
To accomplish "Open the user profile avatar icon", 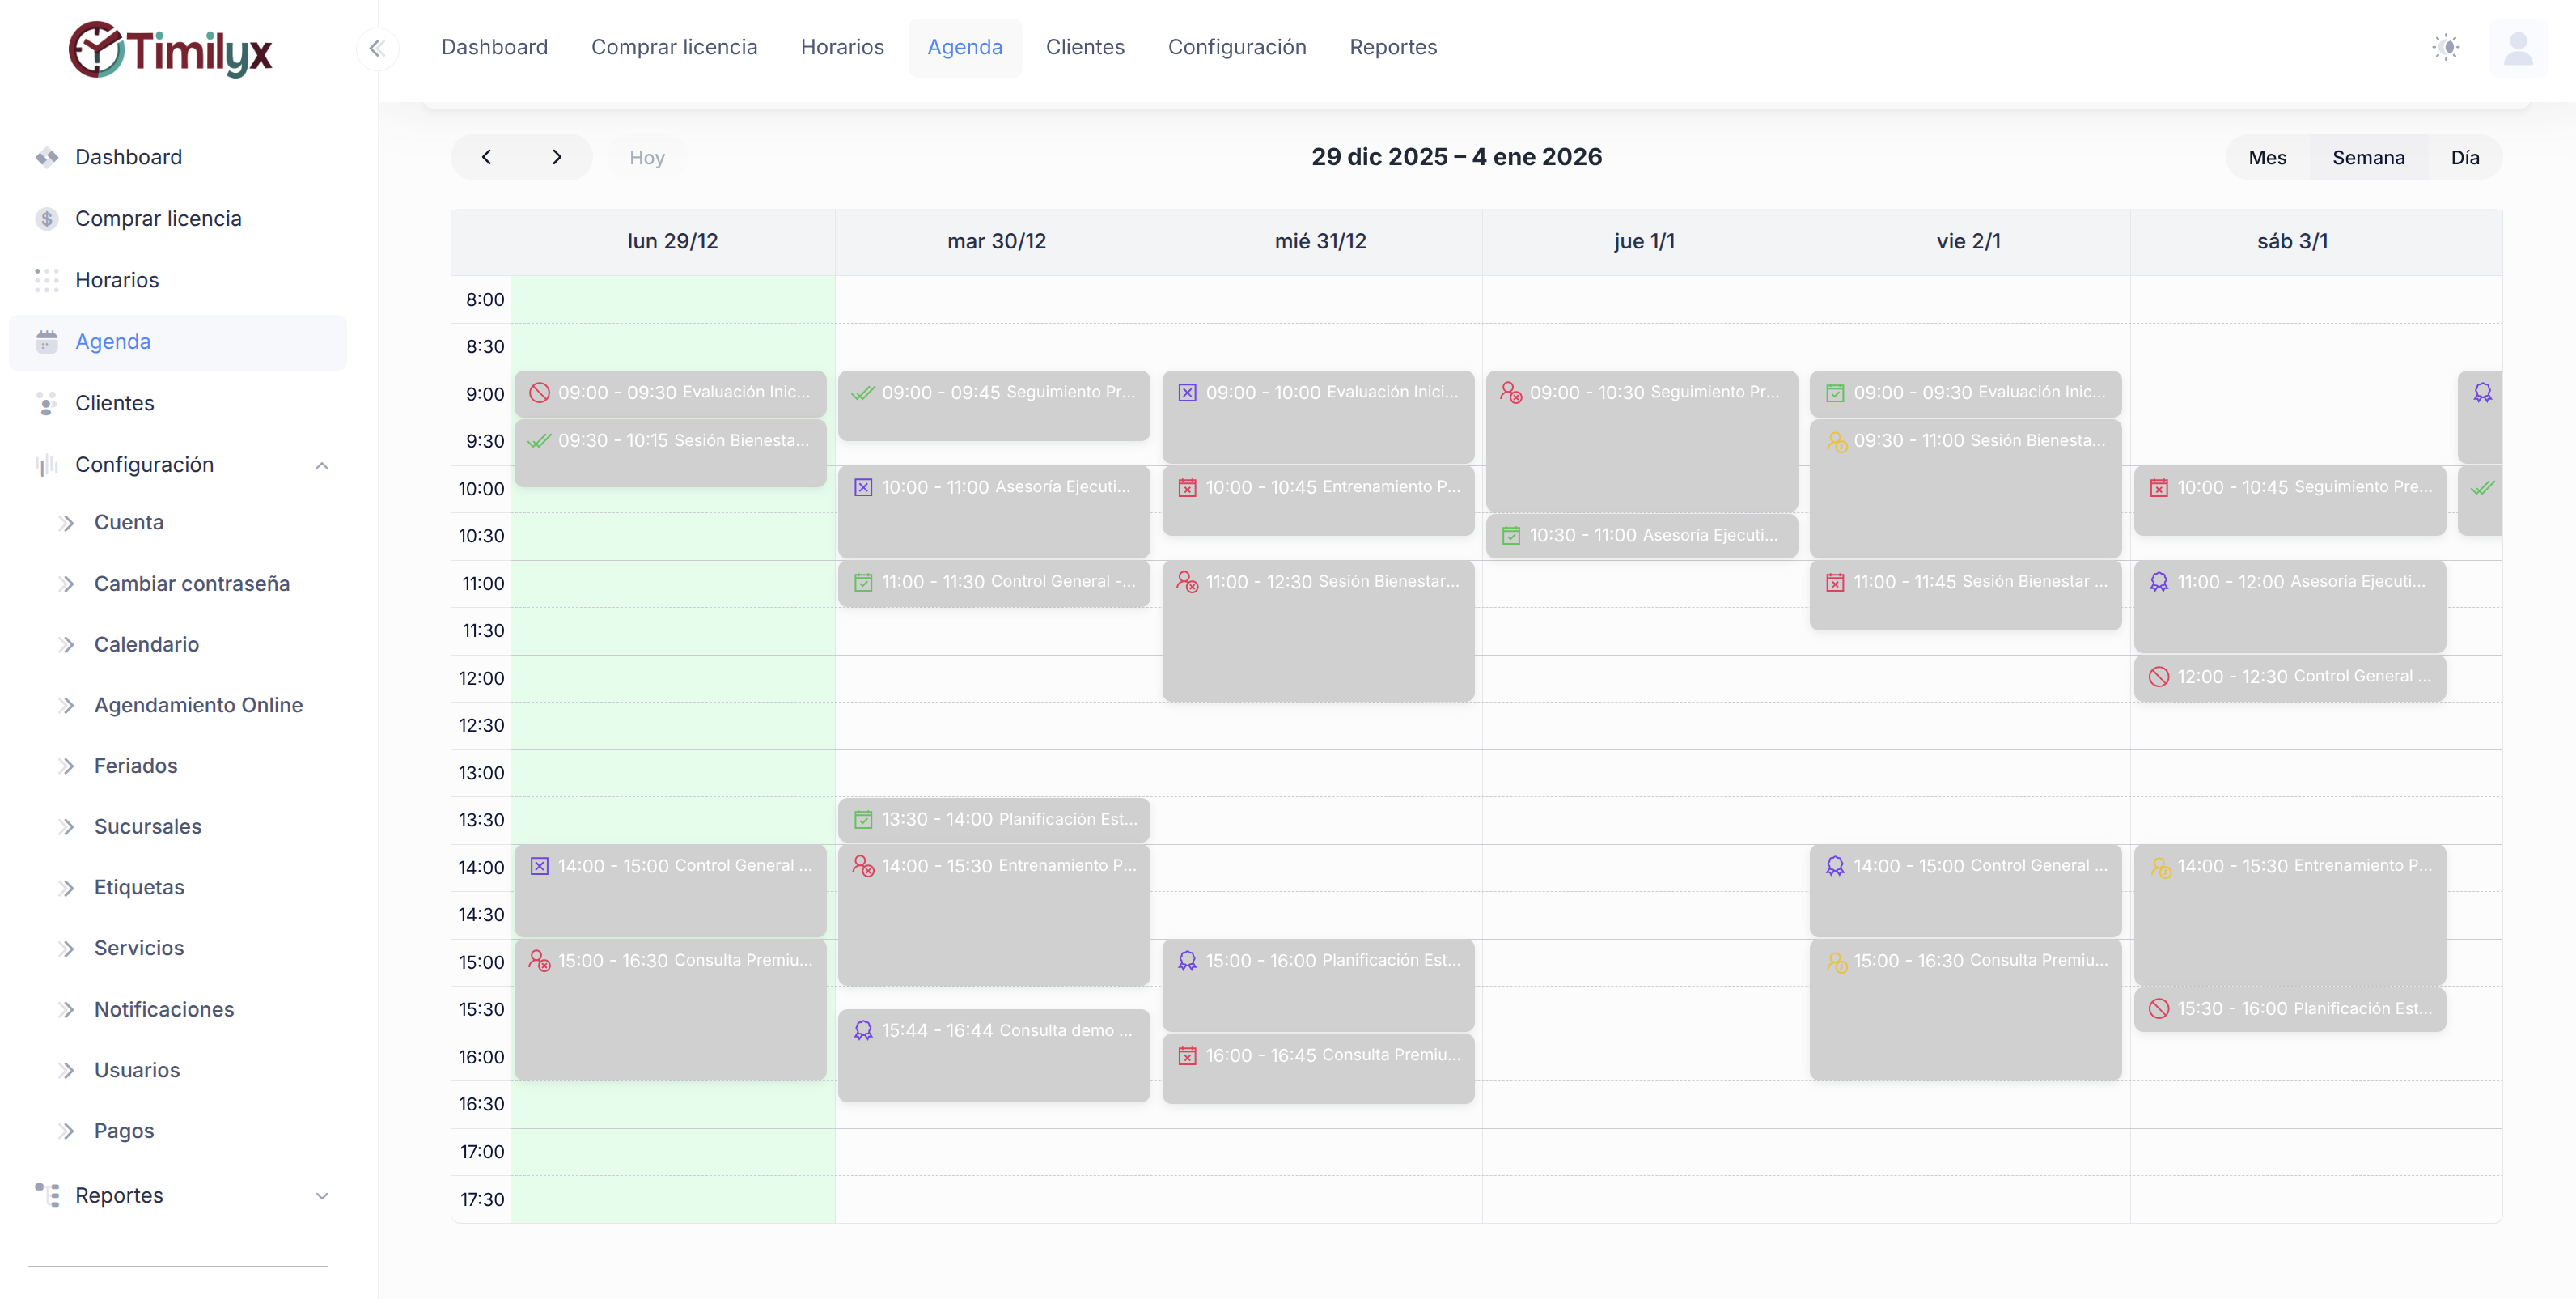I will coord(2517,48).
